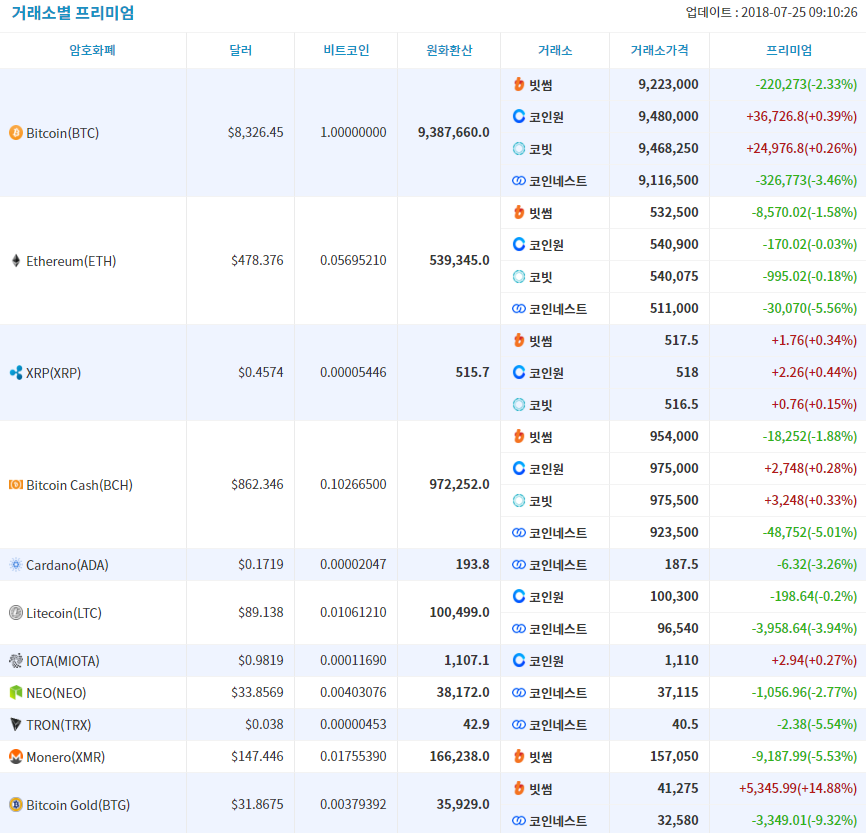
Task: Select the Ethereum(ETH) name label
Action: click(x=71, y=261)
